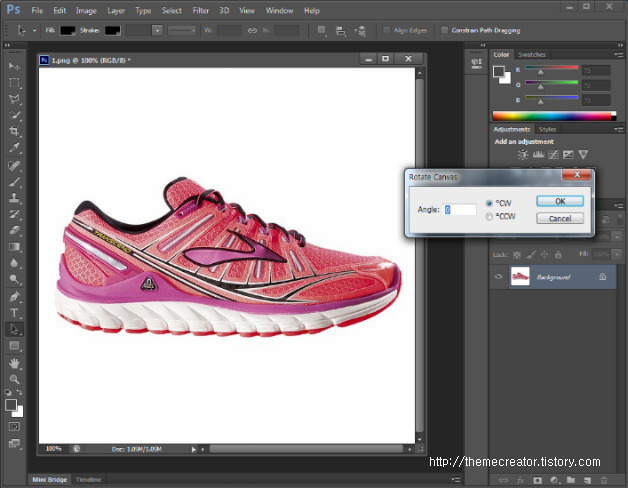Select the Healing Brush tool

point(14,165)
